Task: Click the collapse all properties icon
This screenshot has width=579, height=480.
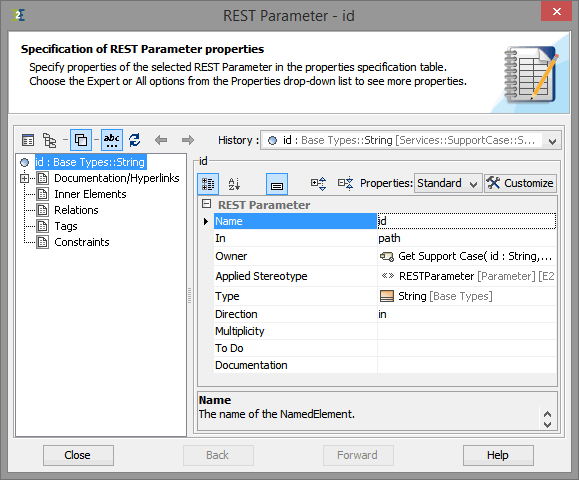Action: [346, 184]
